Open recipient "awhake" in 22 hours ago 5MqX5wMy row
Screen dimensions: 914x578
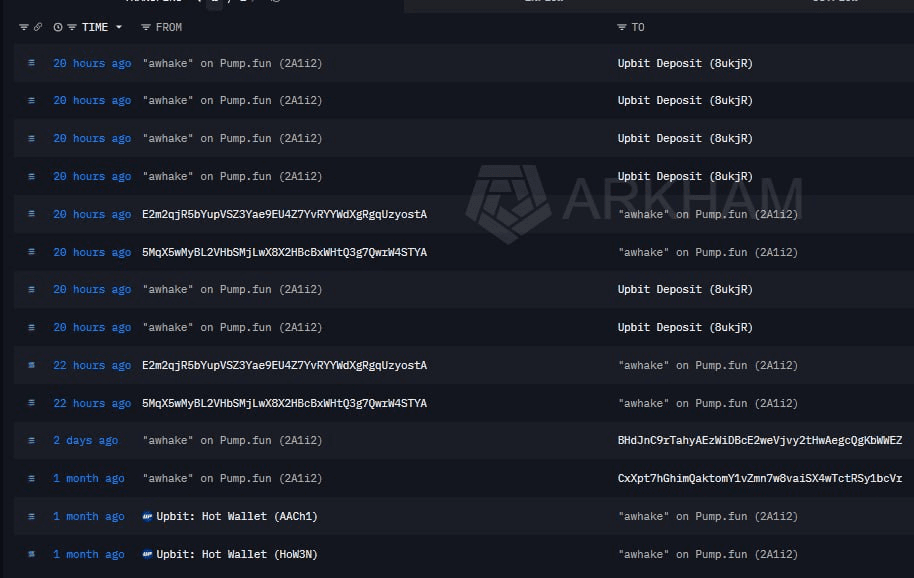click(708, 403)
